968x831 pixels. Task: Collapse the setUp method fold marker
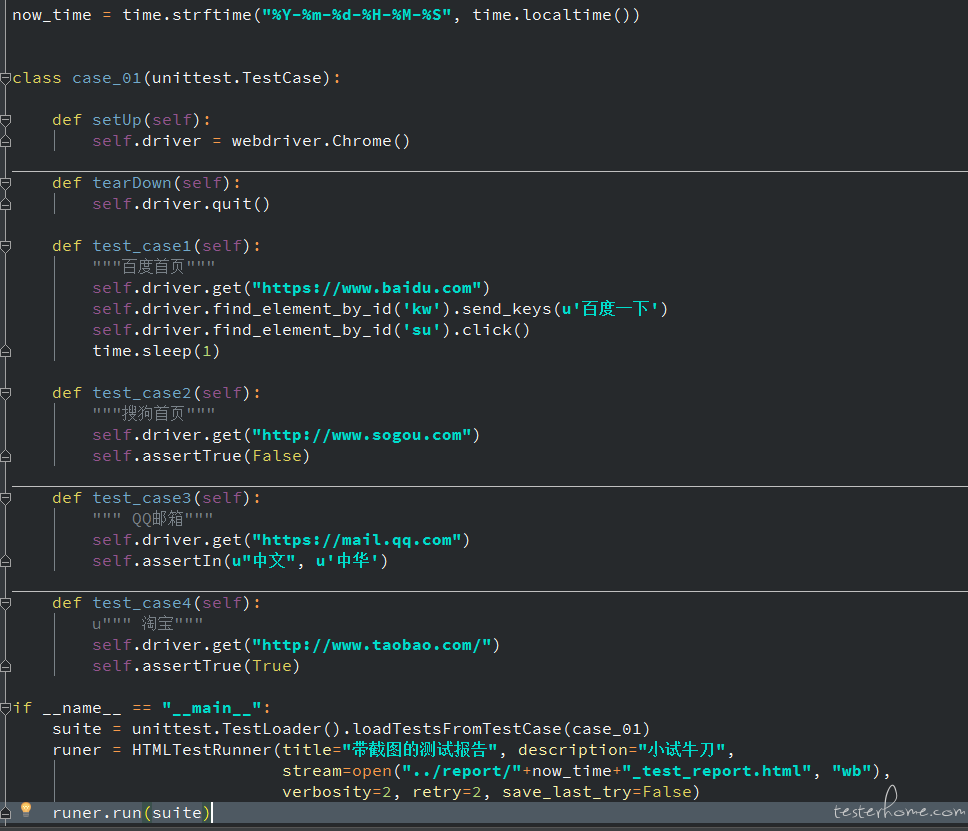coord(6,120)
